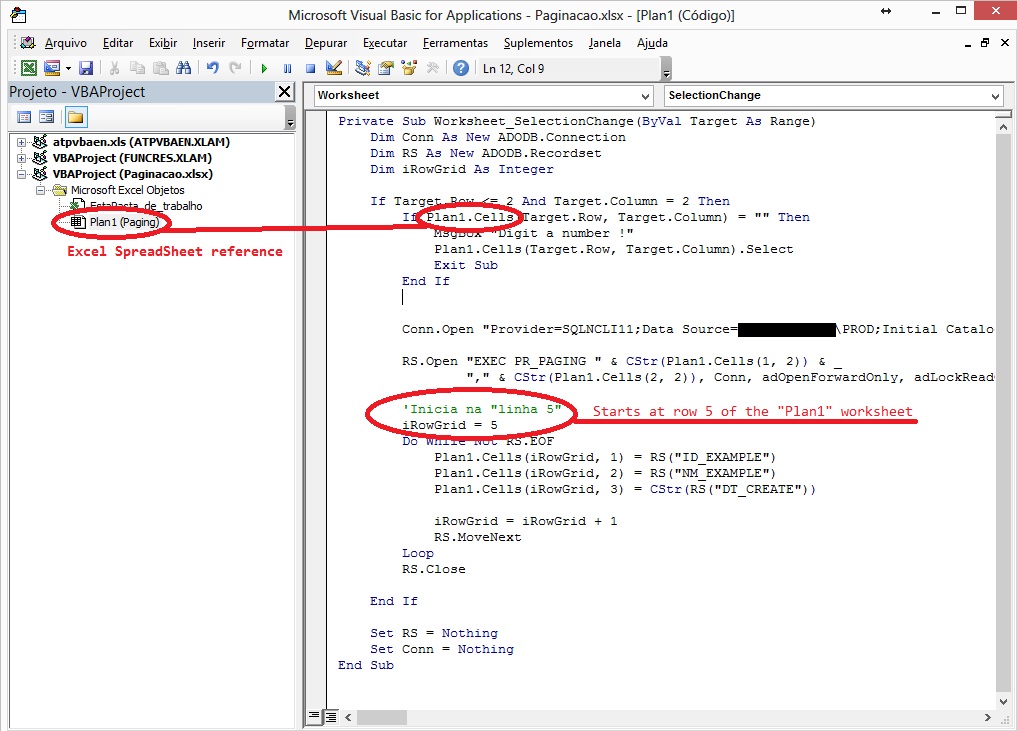This screenshot has height=731, width=1017.
Task: Click the Ln 12, Col 9 position indicator
Action: 514,69
